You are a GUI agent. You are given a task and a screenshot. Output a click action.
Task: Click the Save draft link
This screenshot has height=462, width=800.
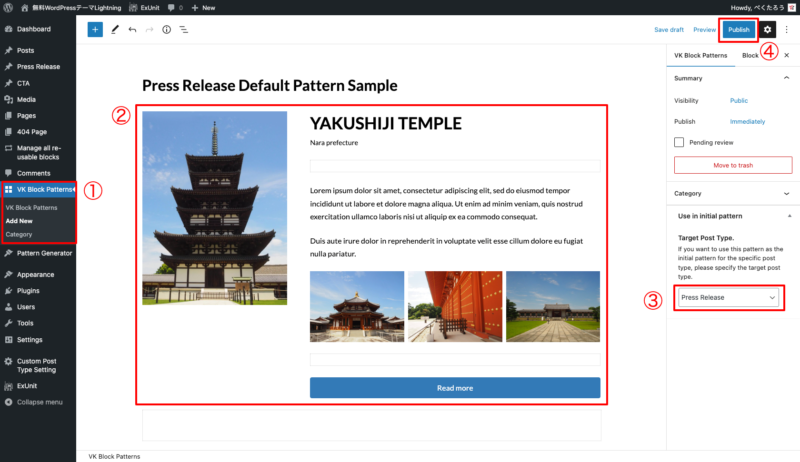(669, 30)
